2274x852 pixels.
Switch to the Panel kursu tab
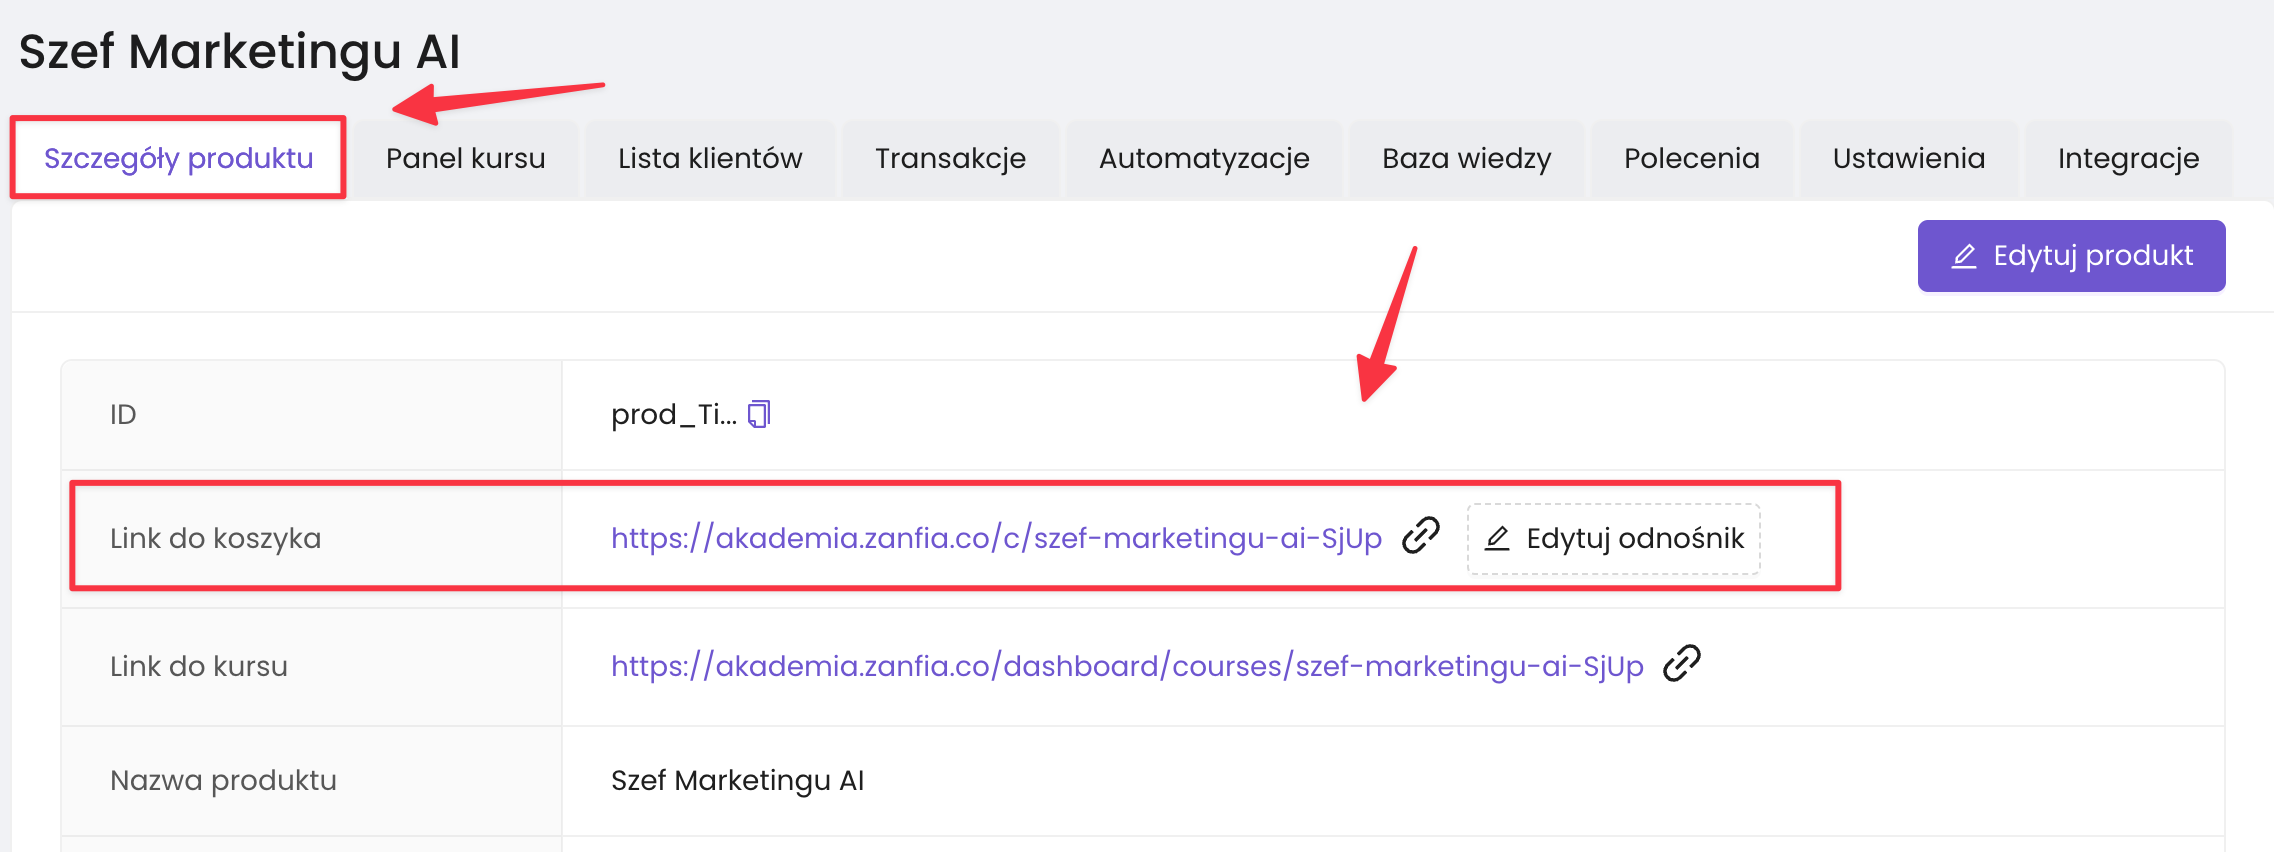point(466,158)
